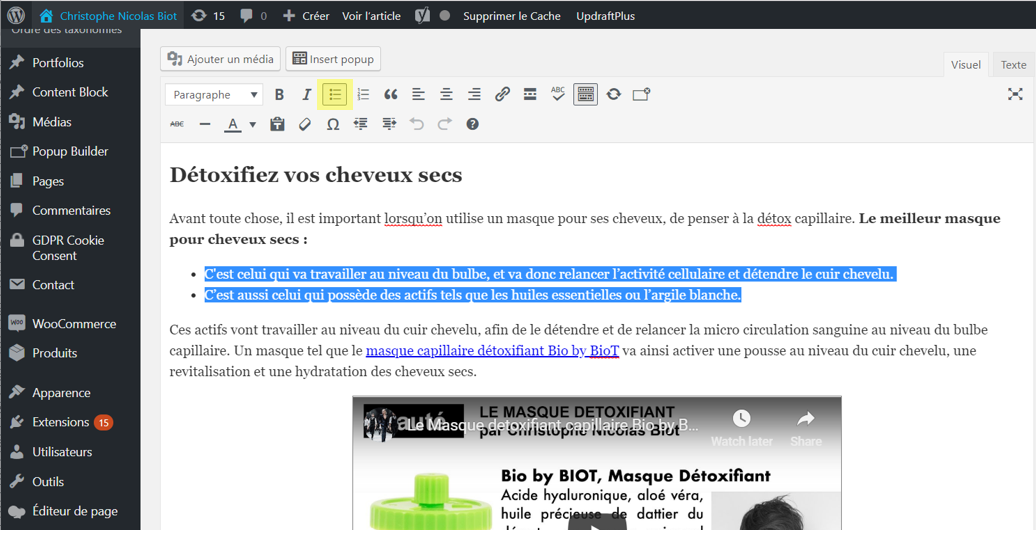The height and width of the screenshot is (533, 1036).
Task: Click the WordPress logo in admin bar
Action: pyautogui.click(x=17, y=16)
